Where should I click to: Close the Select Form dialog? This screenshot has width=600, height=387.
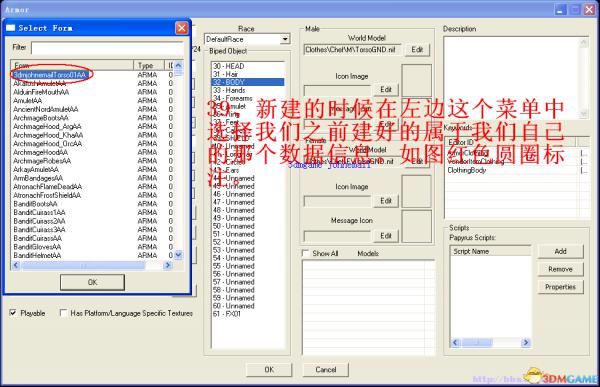(x=181, y=28)
